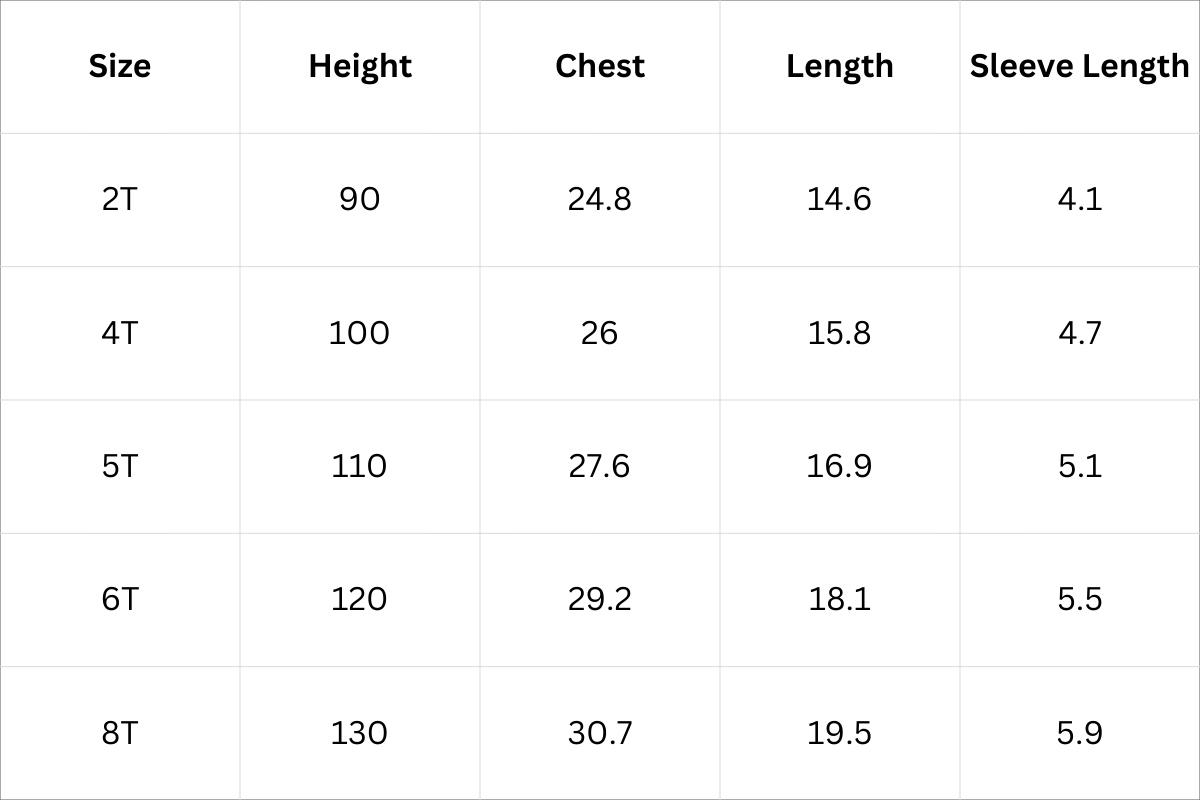Image resolution: width=1200 pixels, height=800 pixels.
Task: Select the 6T size cell
Action: point(120,599)
